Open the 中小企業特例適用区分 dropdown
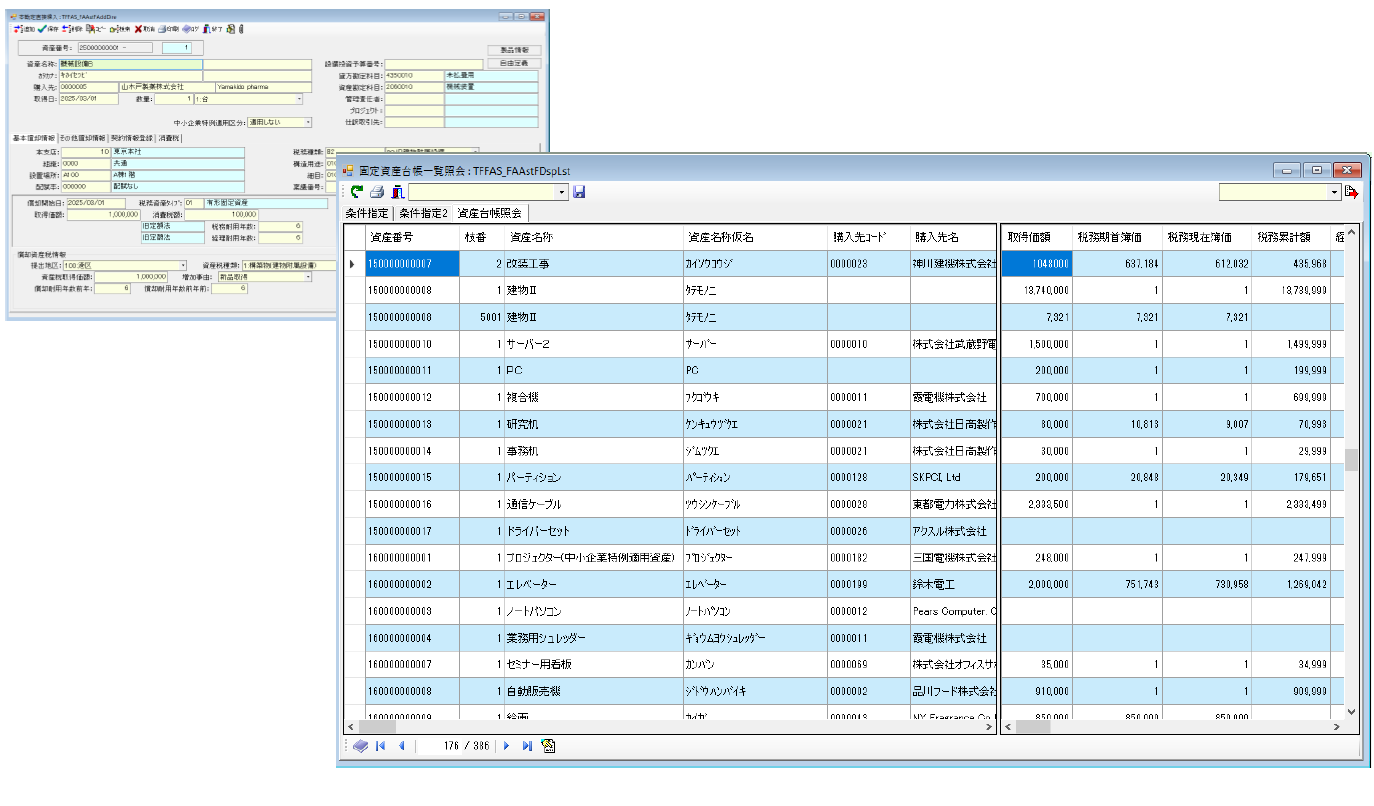This screenshot has width=1374, height=806. tap(307, 123)
